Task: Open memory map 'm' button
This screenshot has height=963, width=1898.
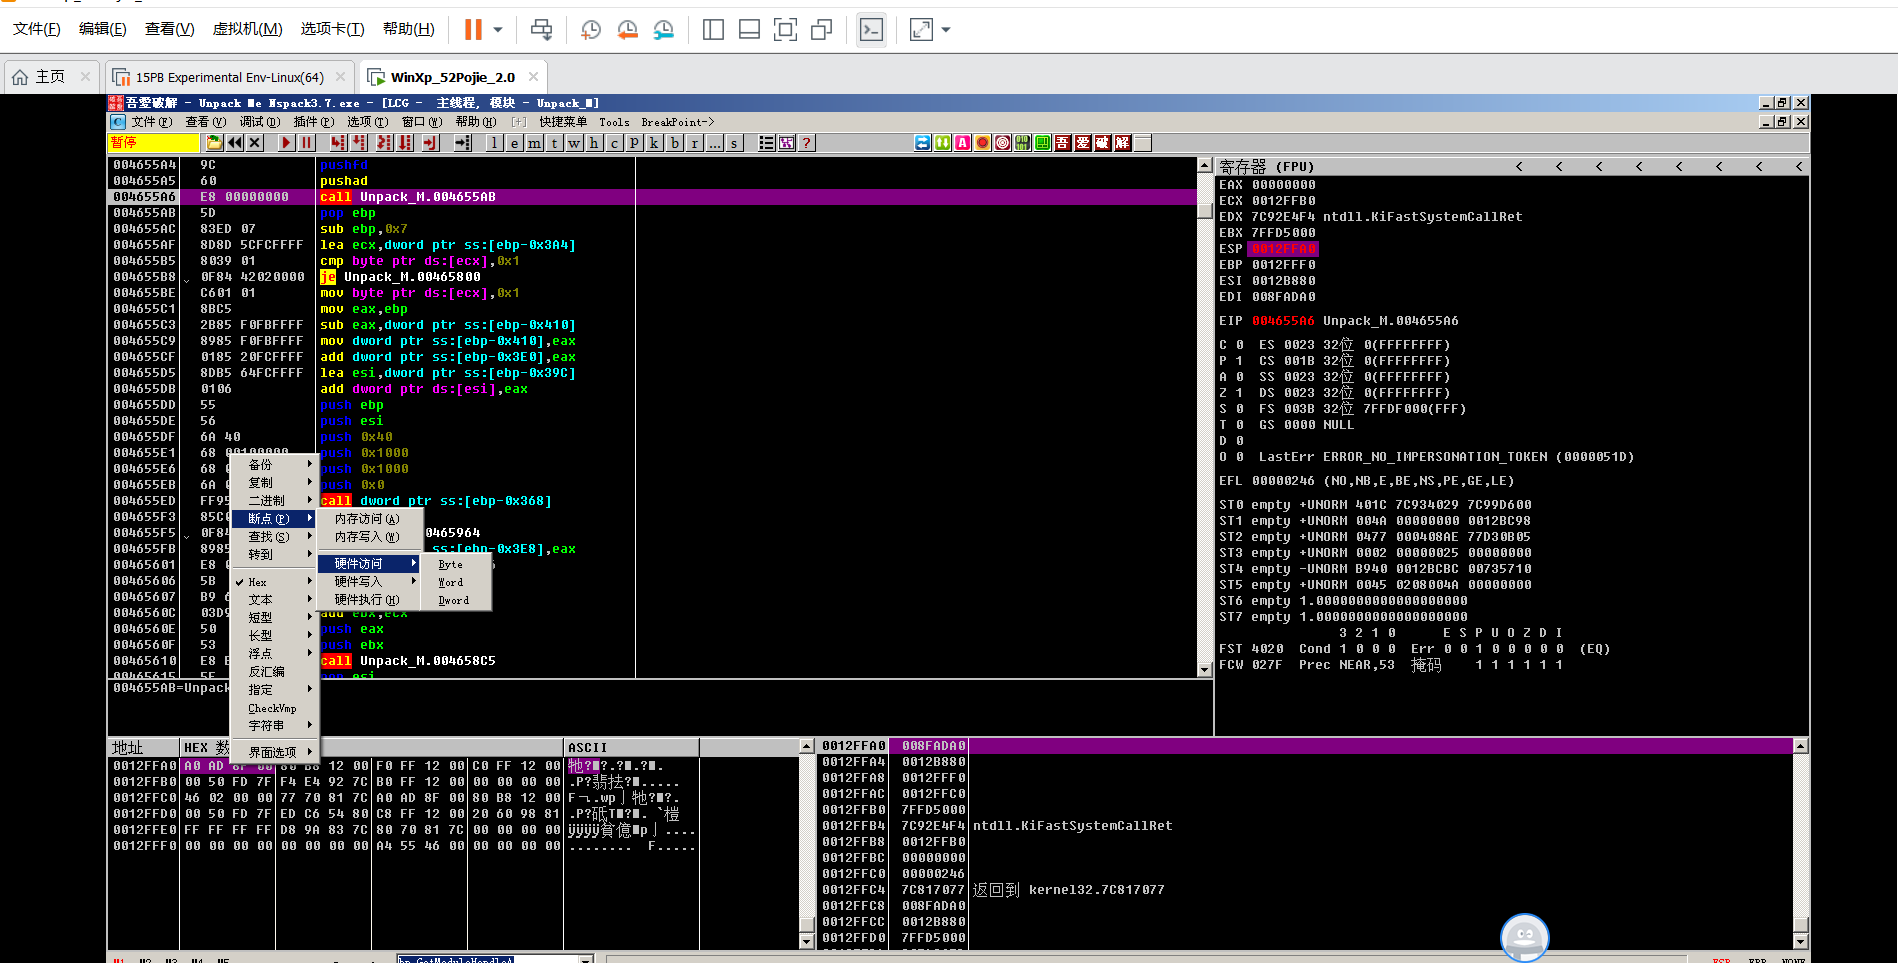Action: (x=534, y=143)
